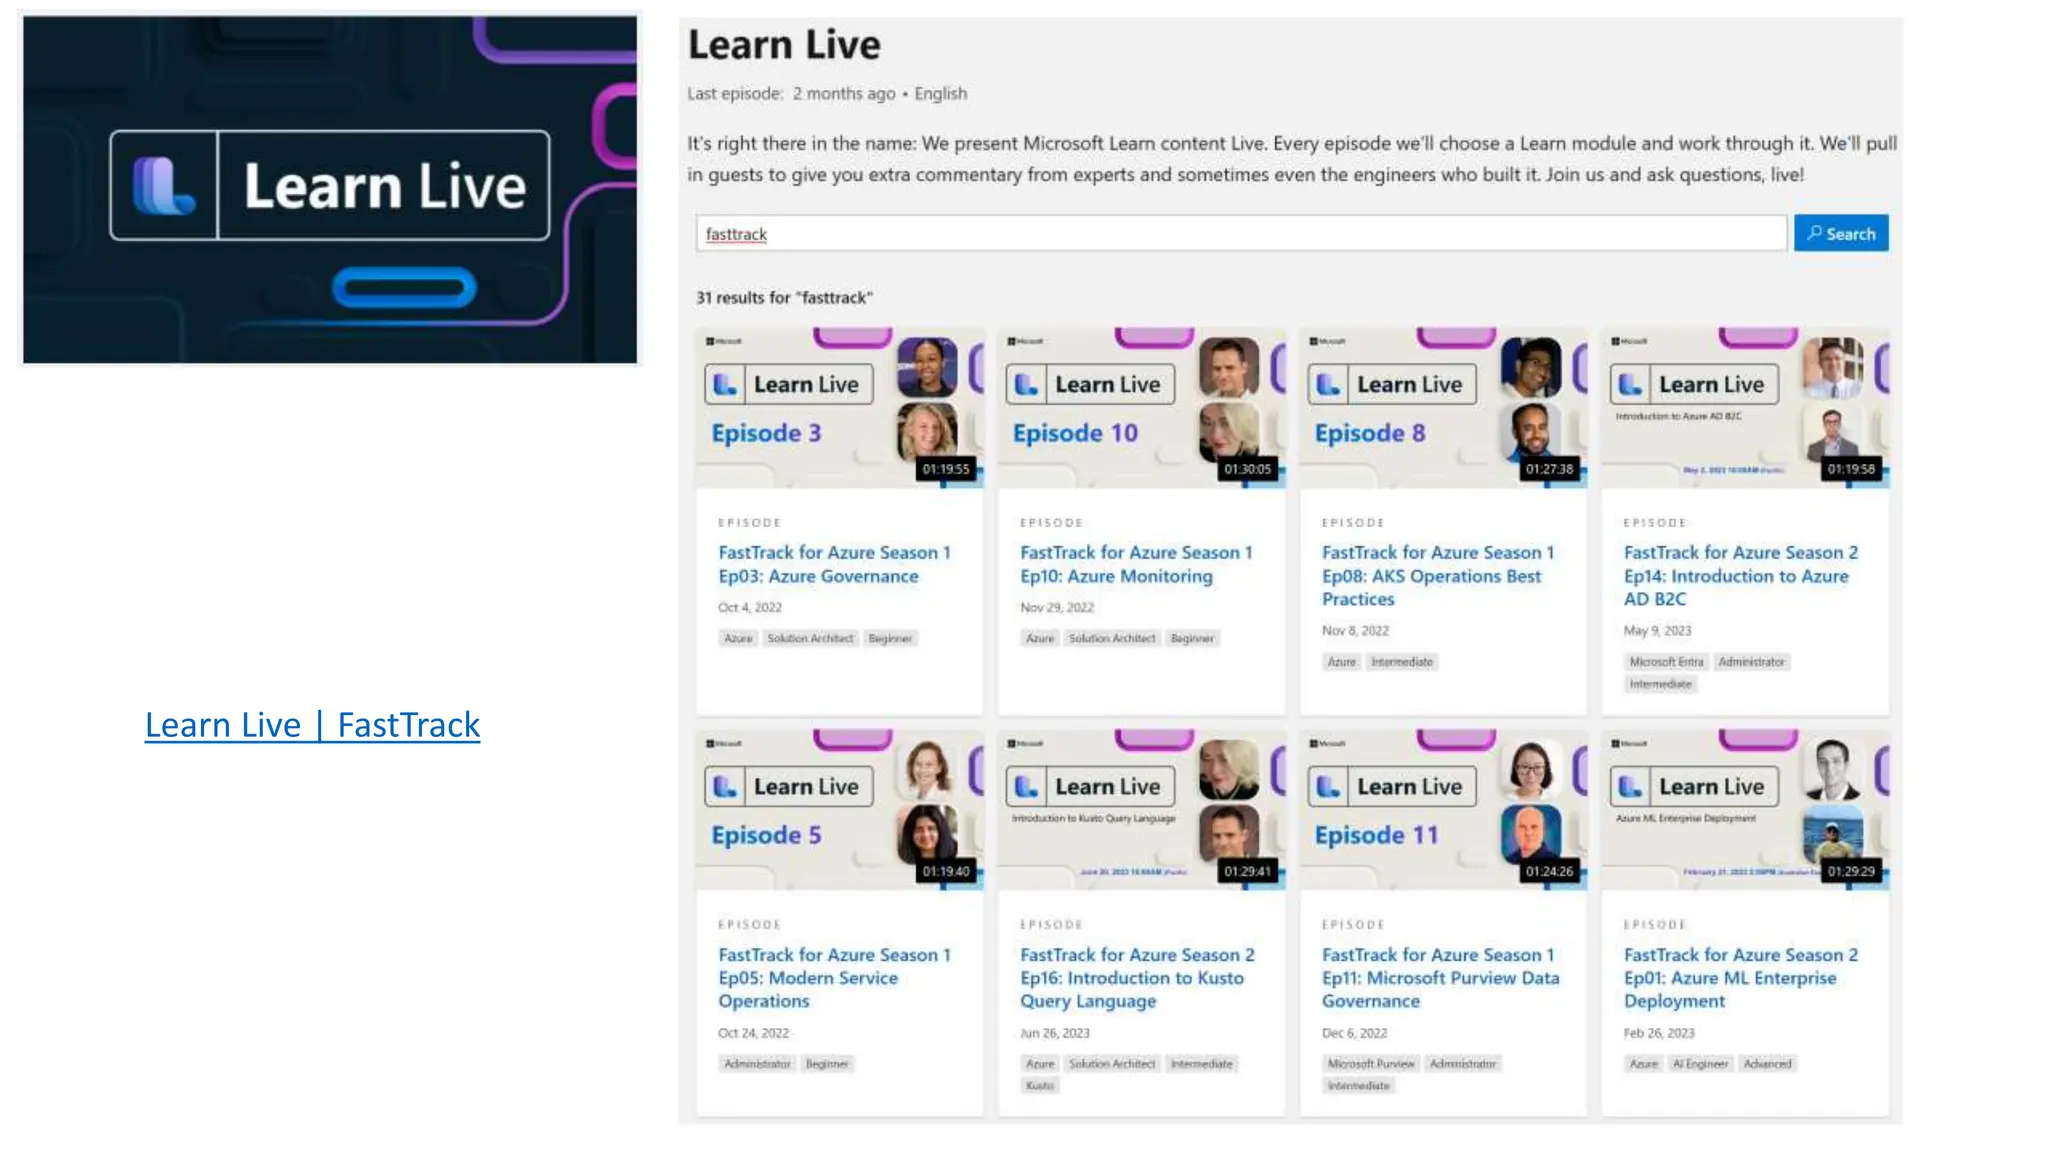Open 'Ep11: Microsoft Purview Data Governance' link
The height and width of the screenshot is (1152, 2048).
click(x=1440, y=977)
